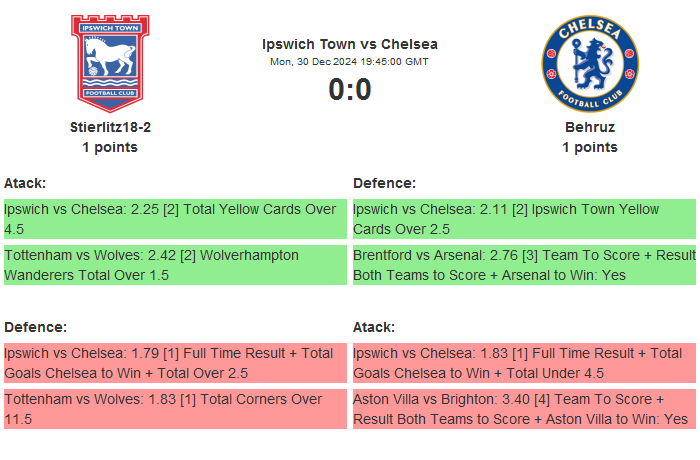Click the top-right Defence heading
700x460 pixels.
point(384,183)
